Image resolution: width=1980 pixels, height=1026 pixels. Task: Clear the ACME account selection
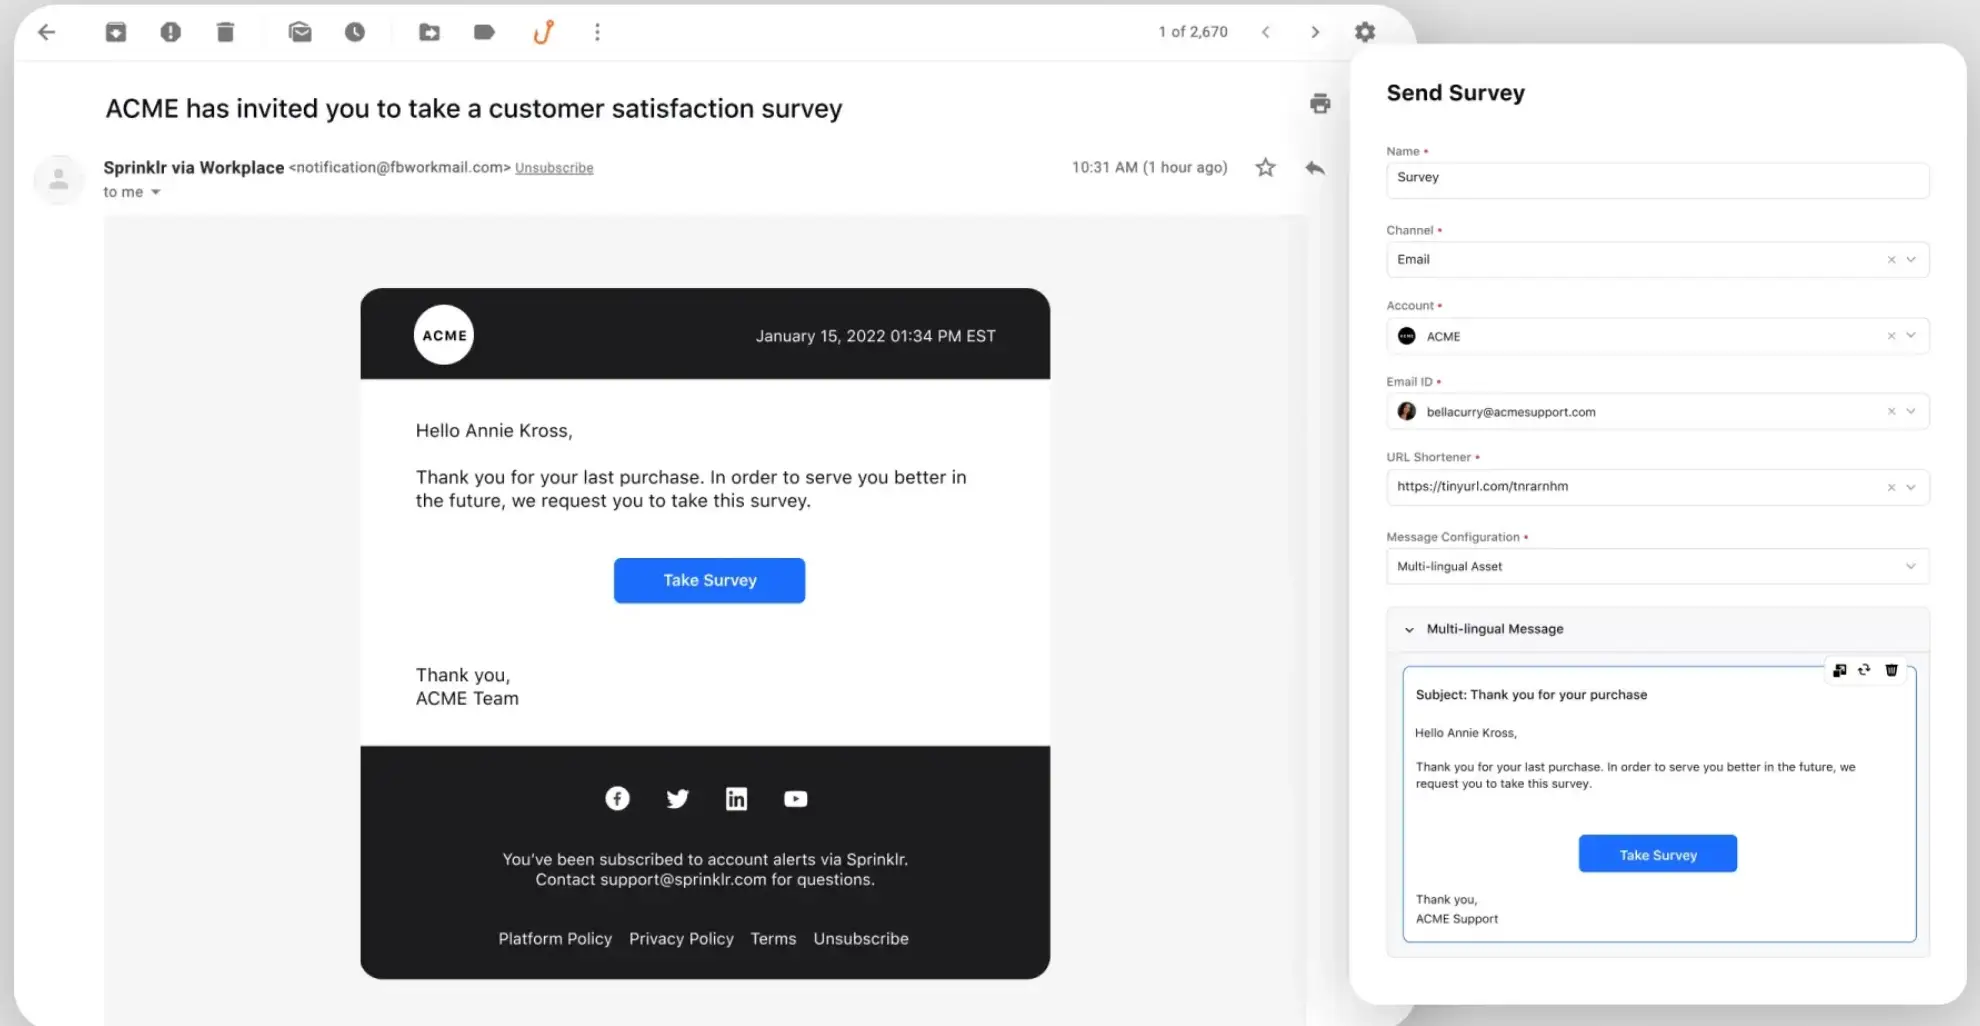coord(1891,336)
